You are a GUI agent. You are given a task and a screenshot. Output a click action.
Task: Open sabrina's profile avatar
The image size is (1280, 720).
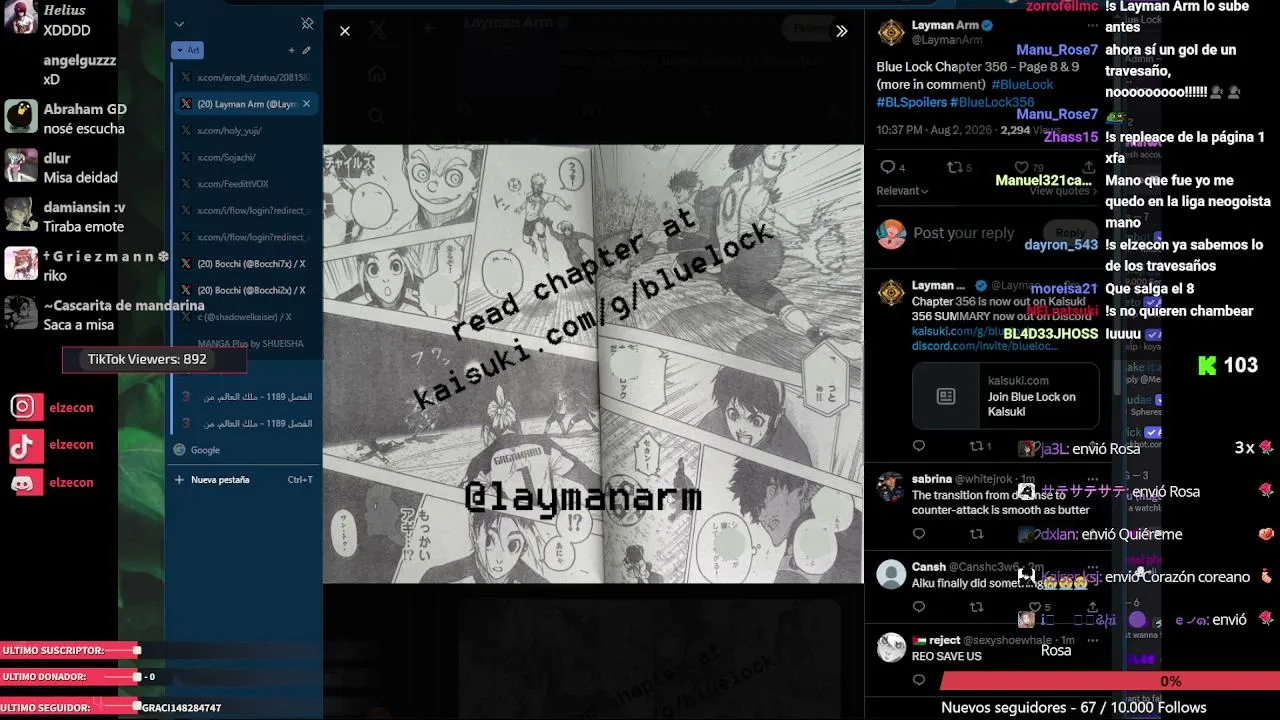891,487
